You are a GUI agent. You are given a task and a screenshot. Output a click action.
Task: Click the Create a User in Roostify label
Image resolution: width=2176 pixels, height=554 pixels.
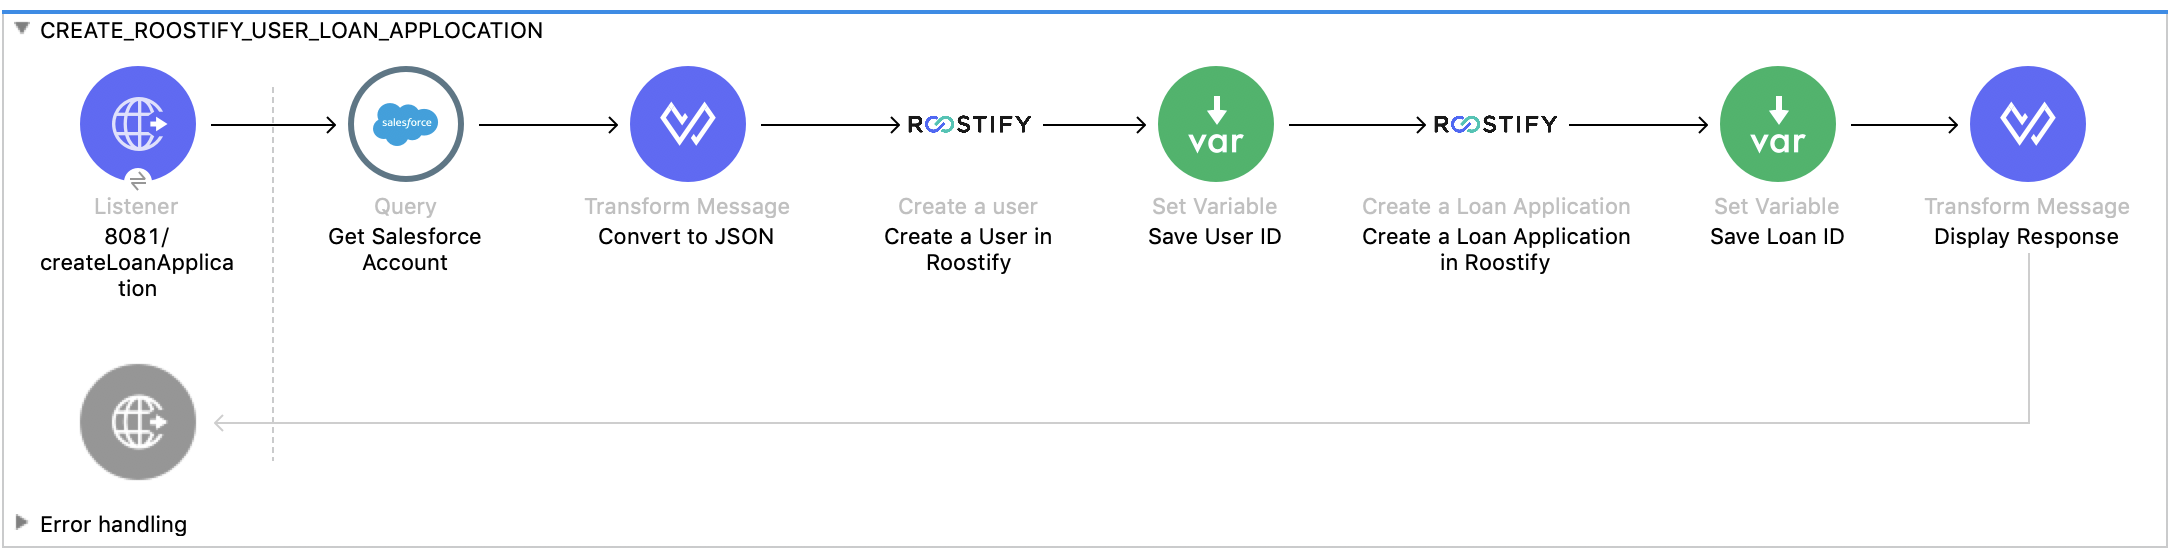968,249
